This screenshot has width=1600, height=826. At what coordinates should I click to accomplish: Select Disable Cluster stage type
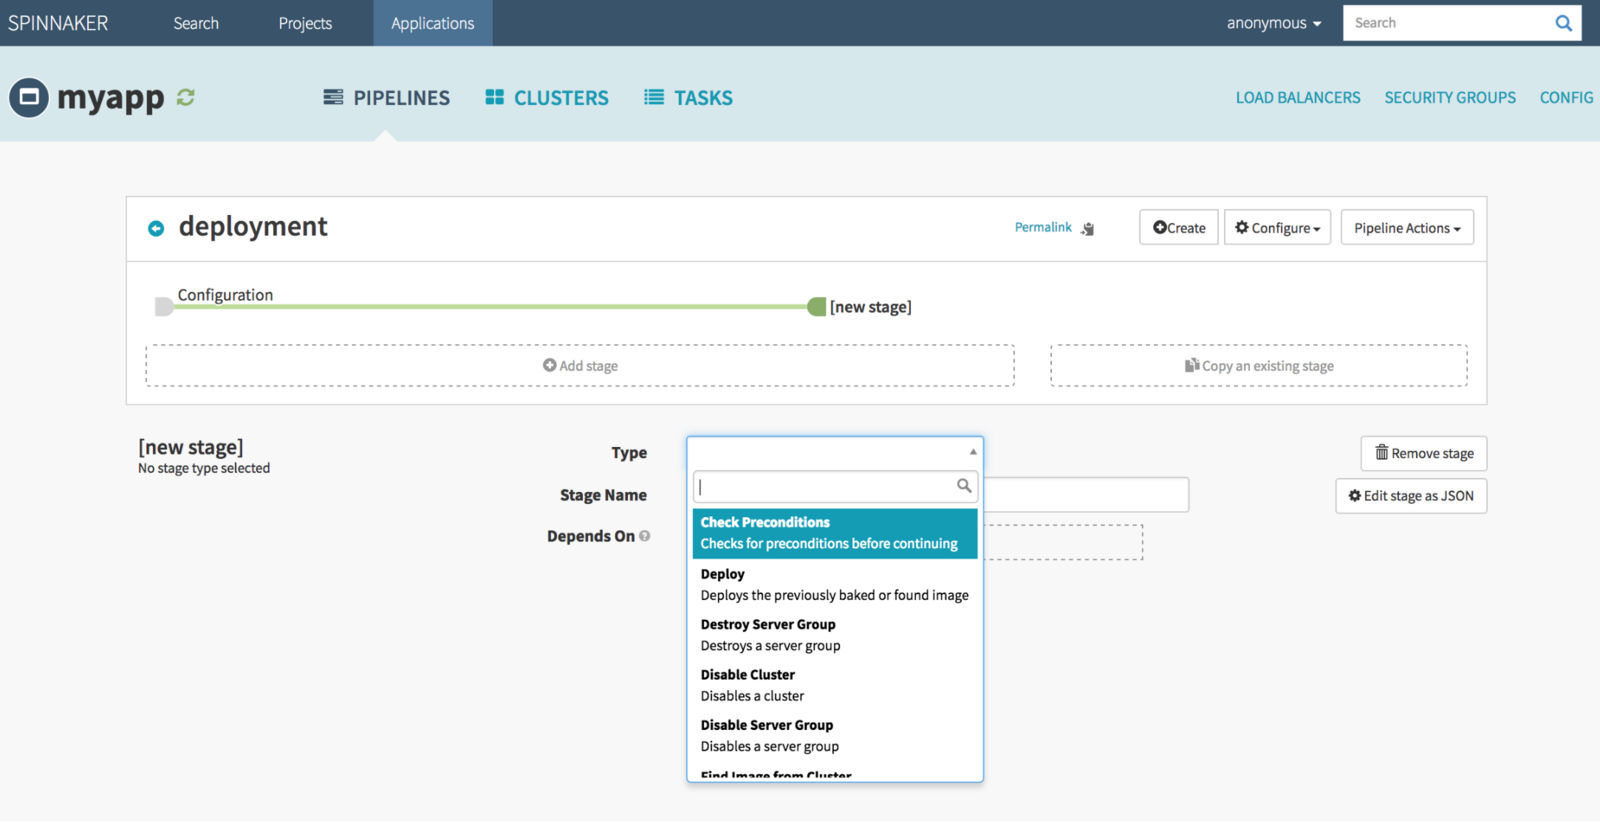pos(835,685)
